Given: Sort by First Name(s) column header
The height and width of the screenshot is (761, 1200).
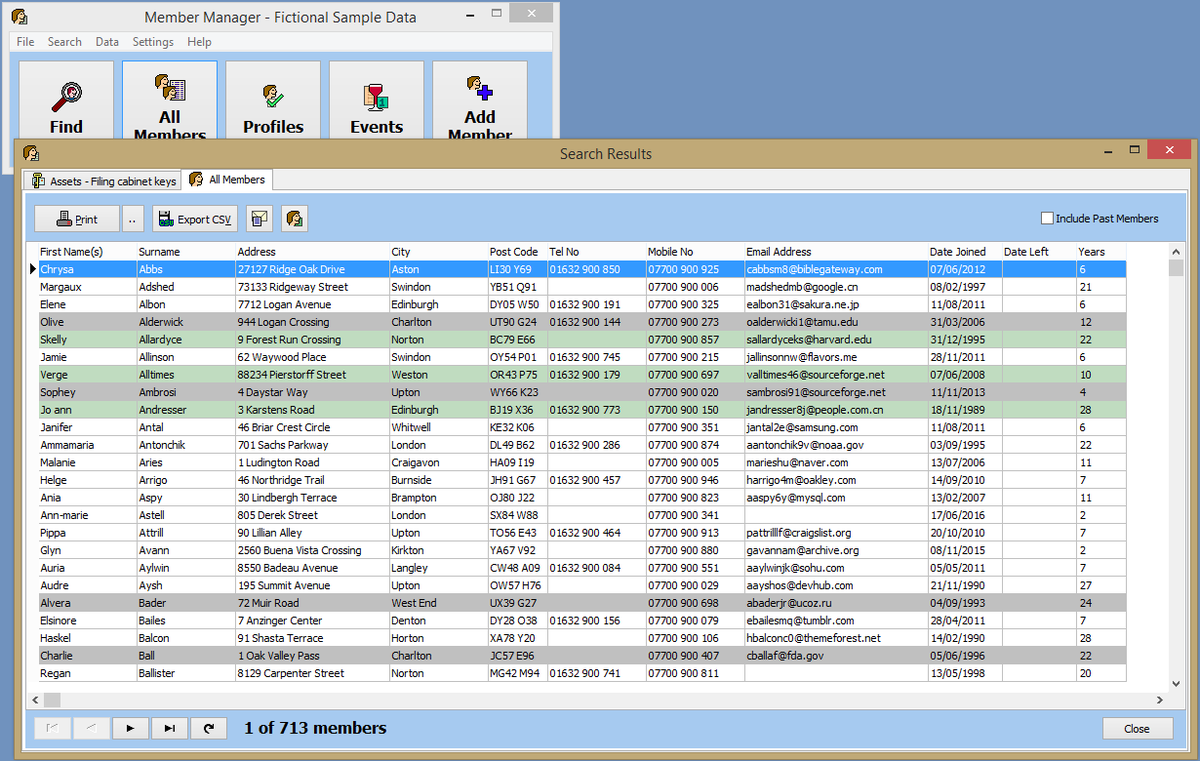Looking at the screenshot, I should tap(86, 252).
